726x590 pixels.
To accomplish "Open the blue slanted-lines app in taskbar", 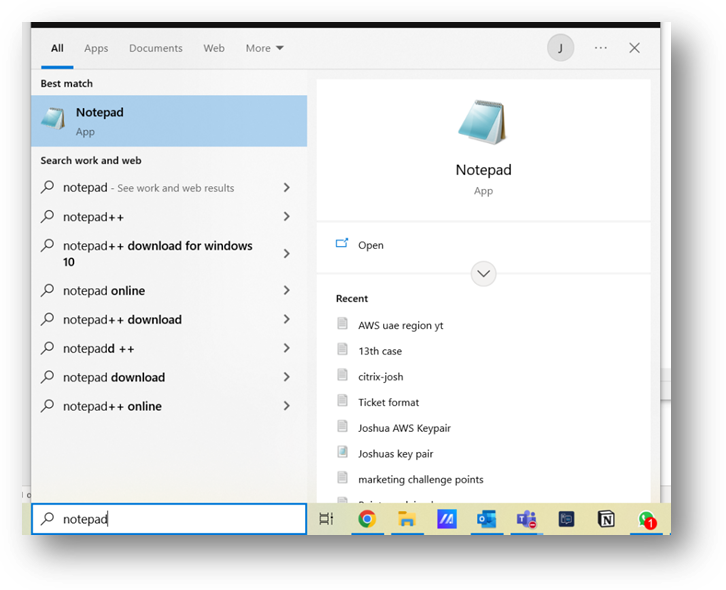I will 447,519.
